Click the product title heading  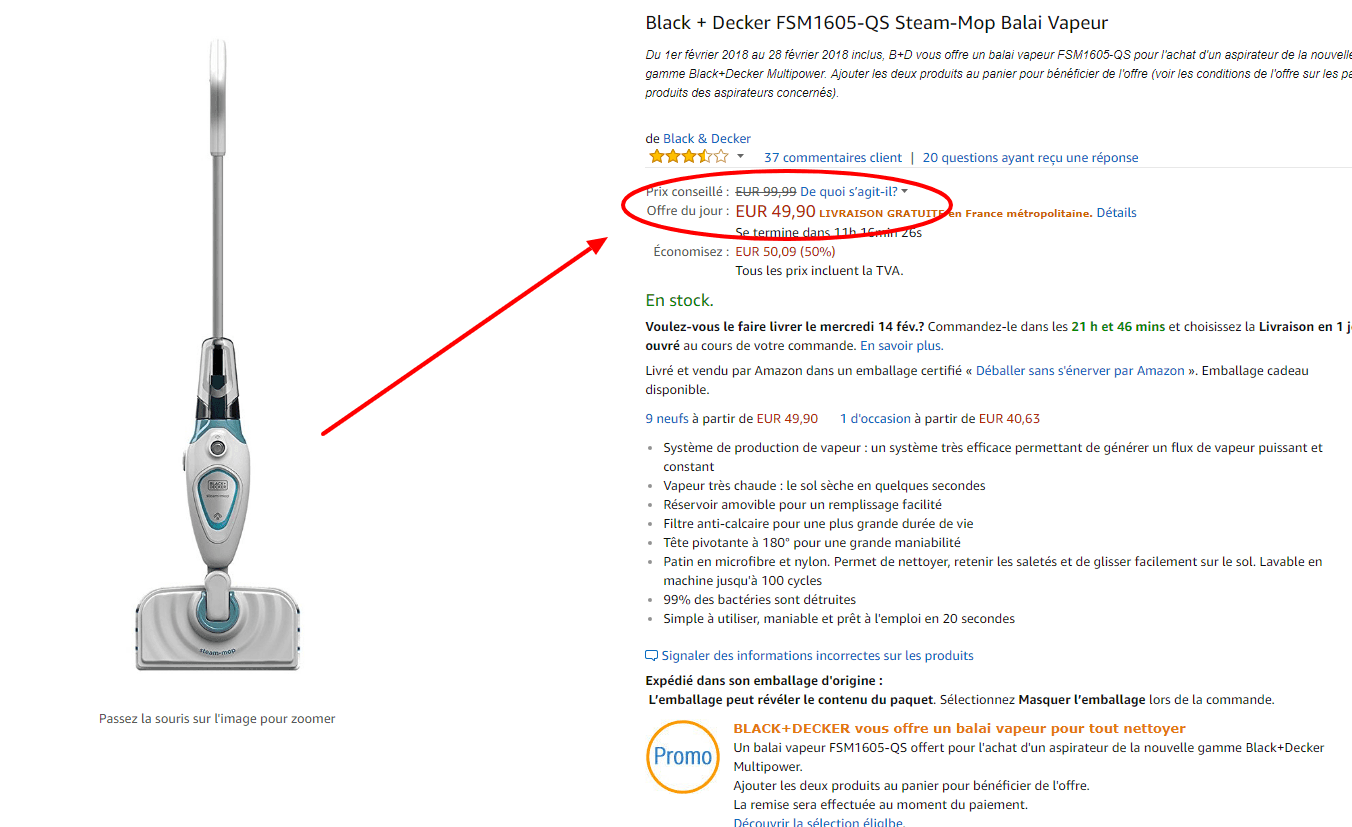click(877, 22)
